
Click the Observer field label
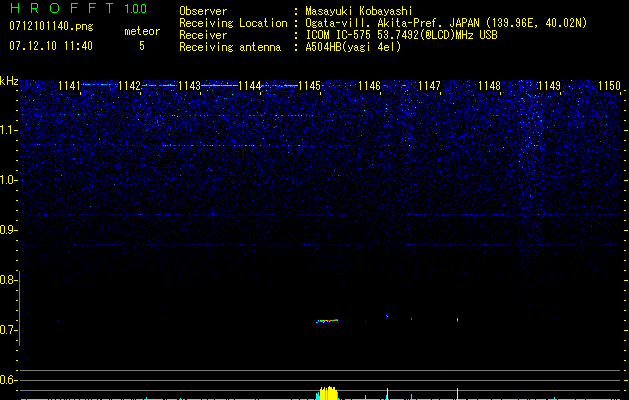click(x=203, y=11)
